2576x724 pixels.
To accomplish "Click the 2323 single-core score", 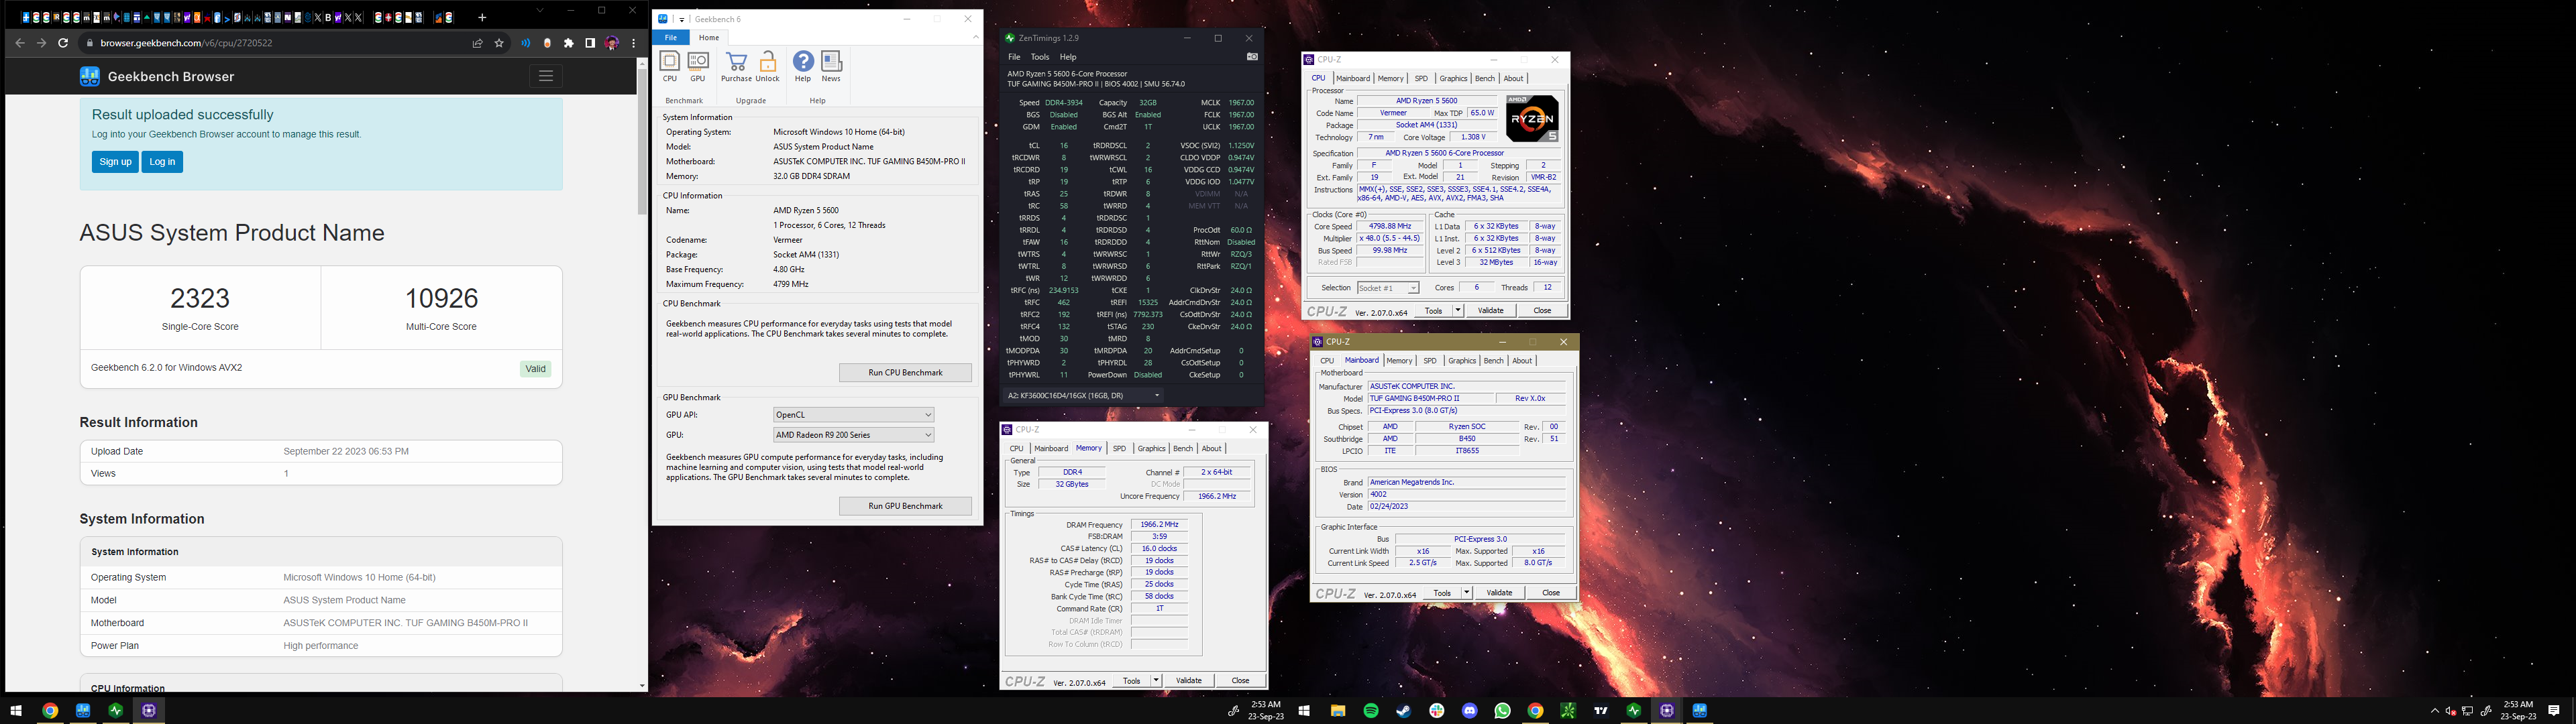I will (x=200, y=298).
